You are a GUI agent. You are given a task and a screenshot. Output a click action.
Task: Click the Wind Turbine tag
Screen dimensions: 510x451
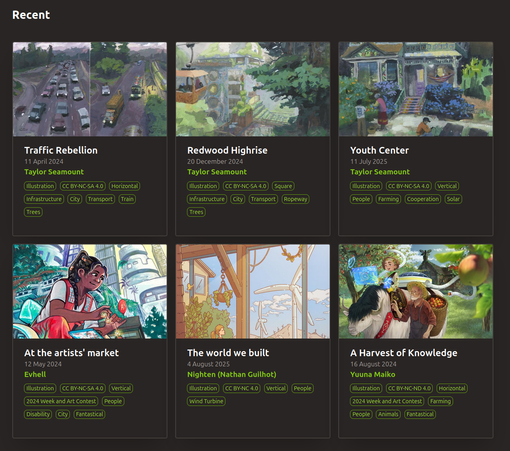tap(206, 401)
